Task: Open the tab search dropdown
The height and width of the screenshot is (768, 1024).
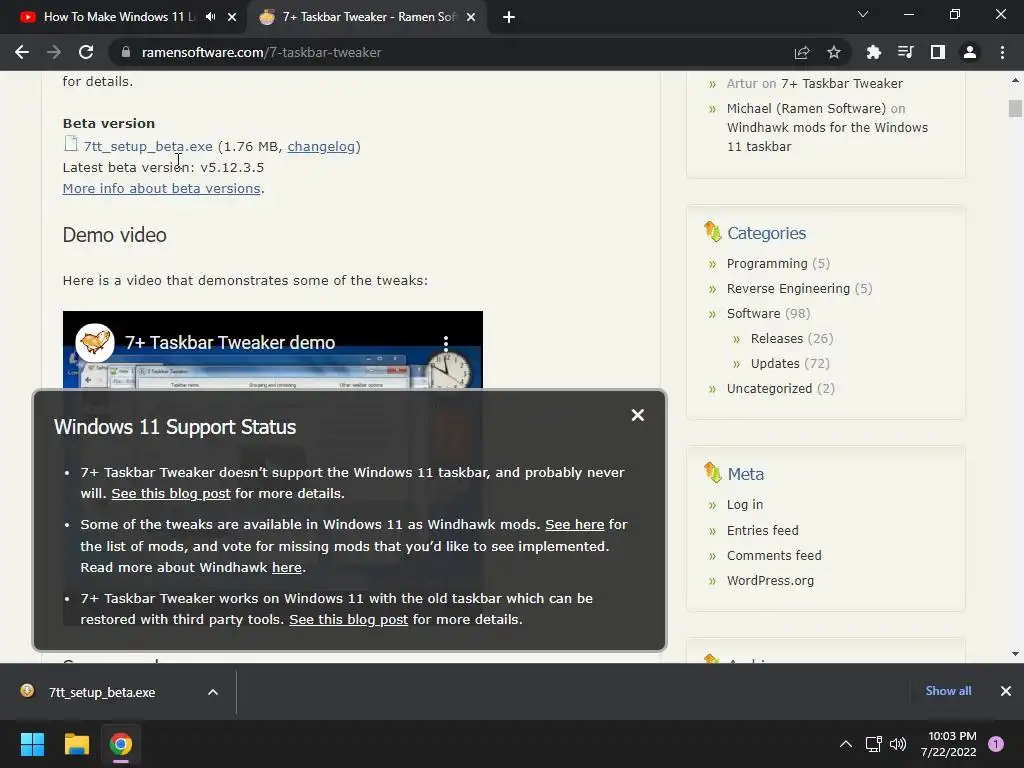Action: (x=863, y=14)
